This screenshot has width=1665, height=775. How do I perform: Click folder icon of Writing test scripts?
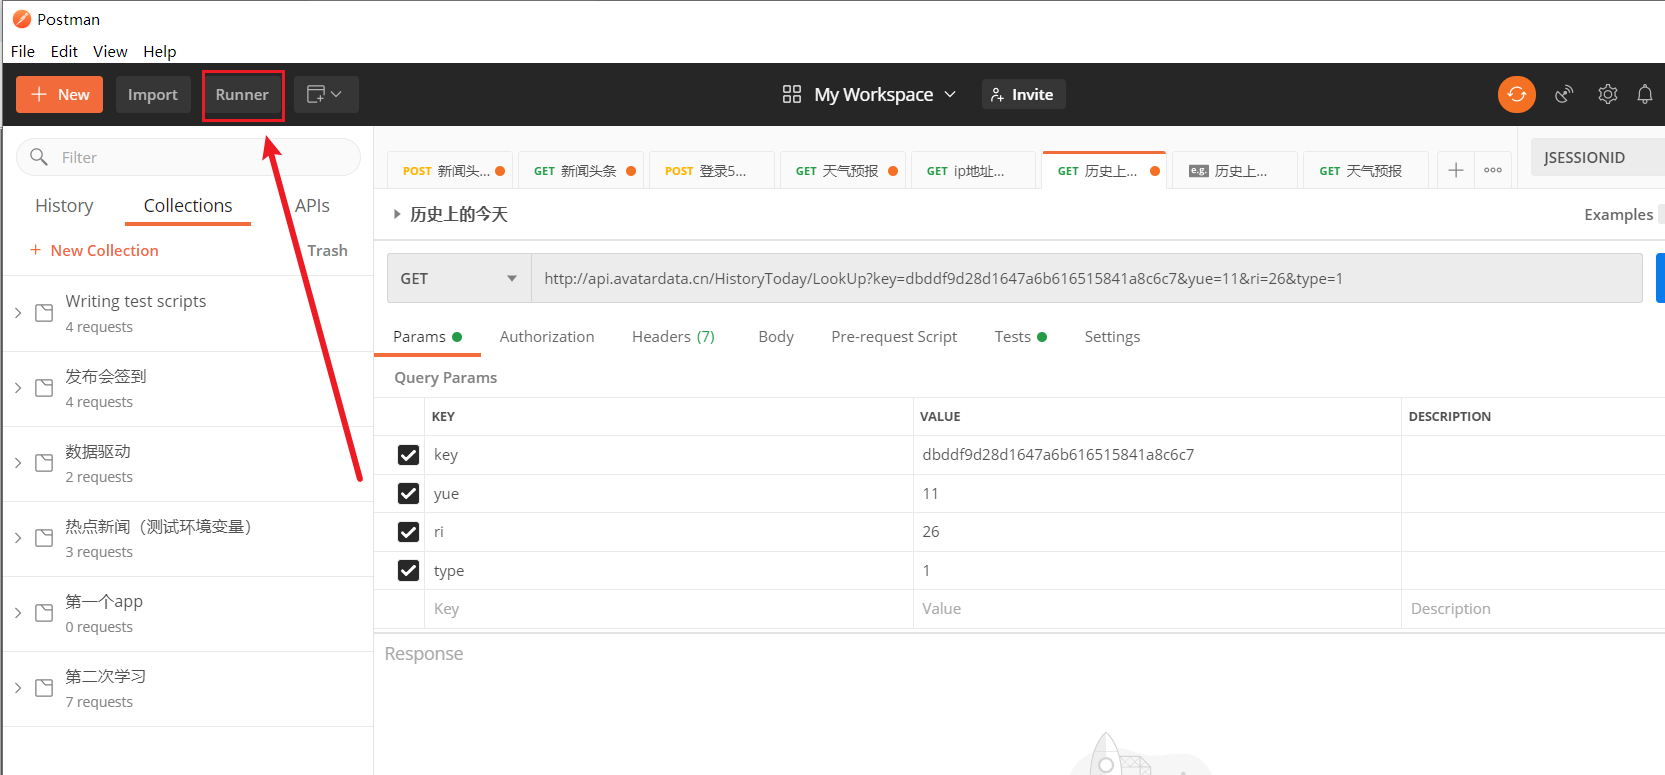(x=44, y=313)
